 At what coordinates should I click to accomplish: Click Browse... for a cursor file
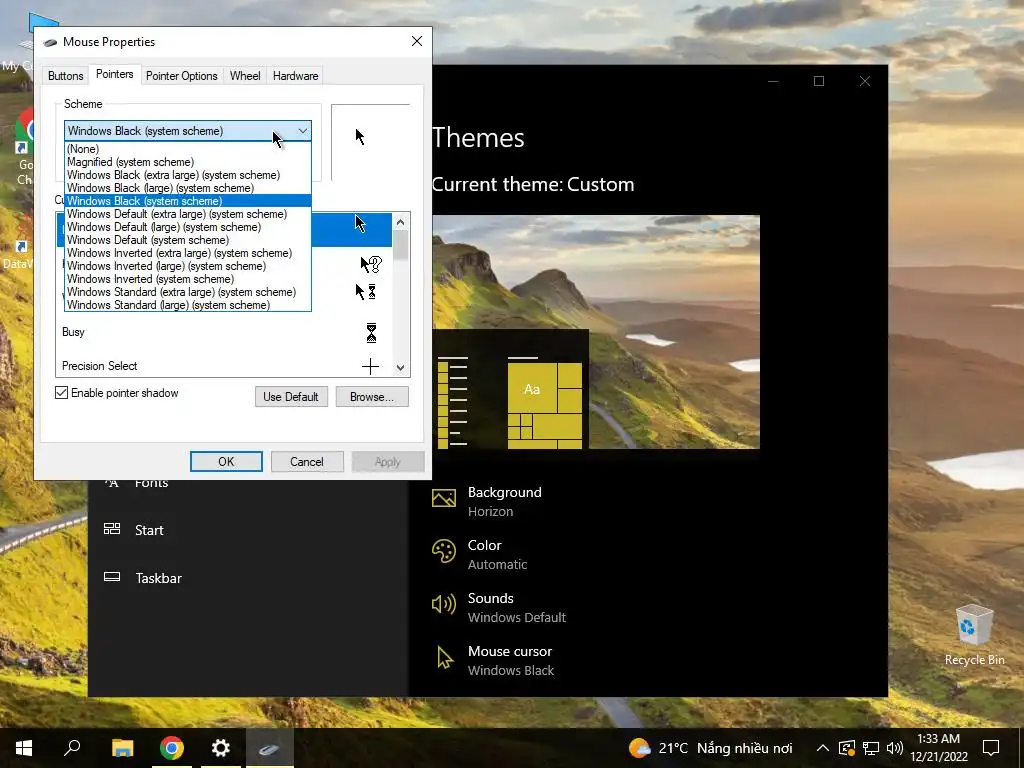[x=372, y=396]
